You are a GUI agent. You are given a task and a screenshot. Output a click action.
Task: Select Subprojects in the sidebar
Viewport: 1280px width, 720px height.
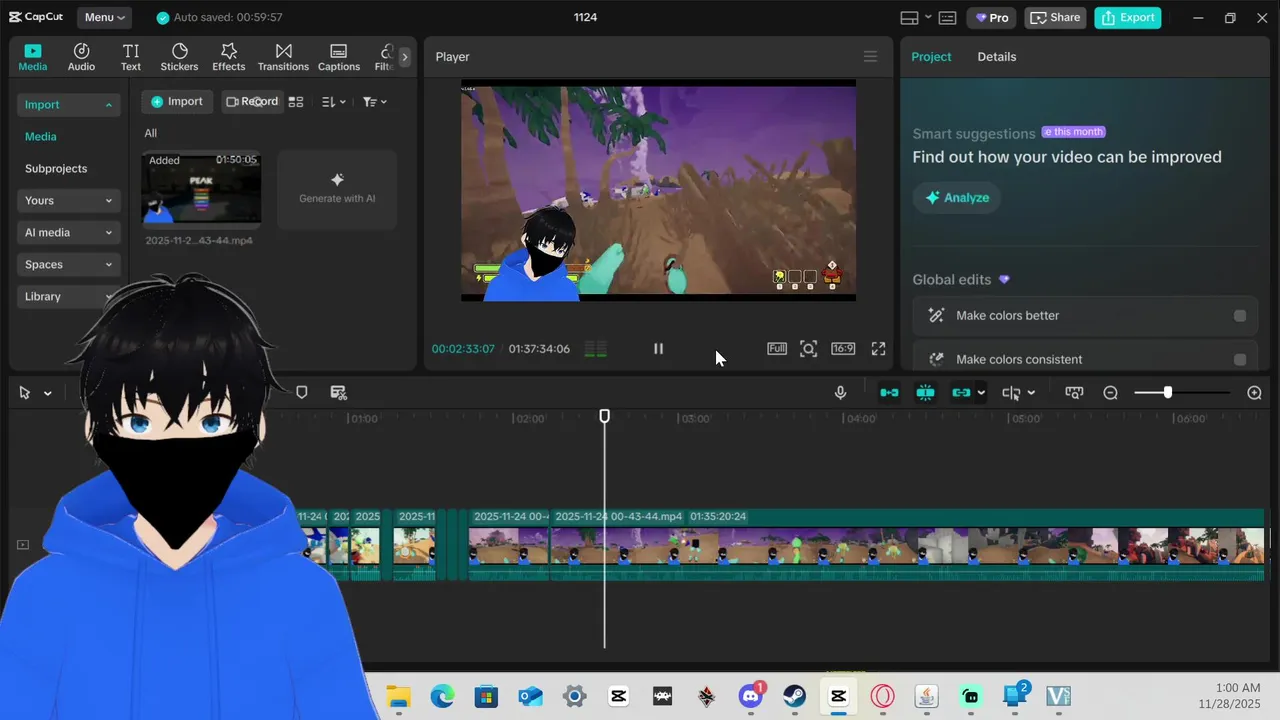[56, 169]
